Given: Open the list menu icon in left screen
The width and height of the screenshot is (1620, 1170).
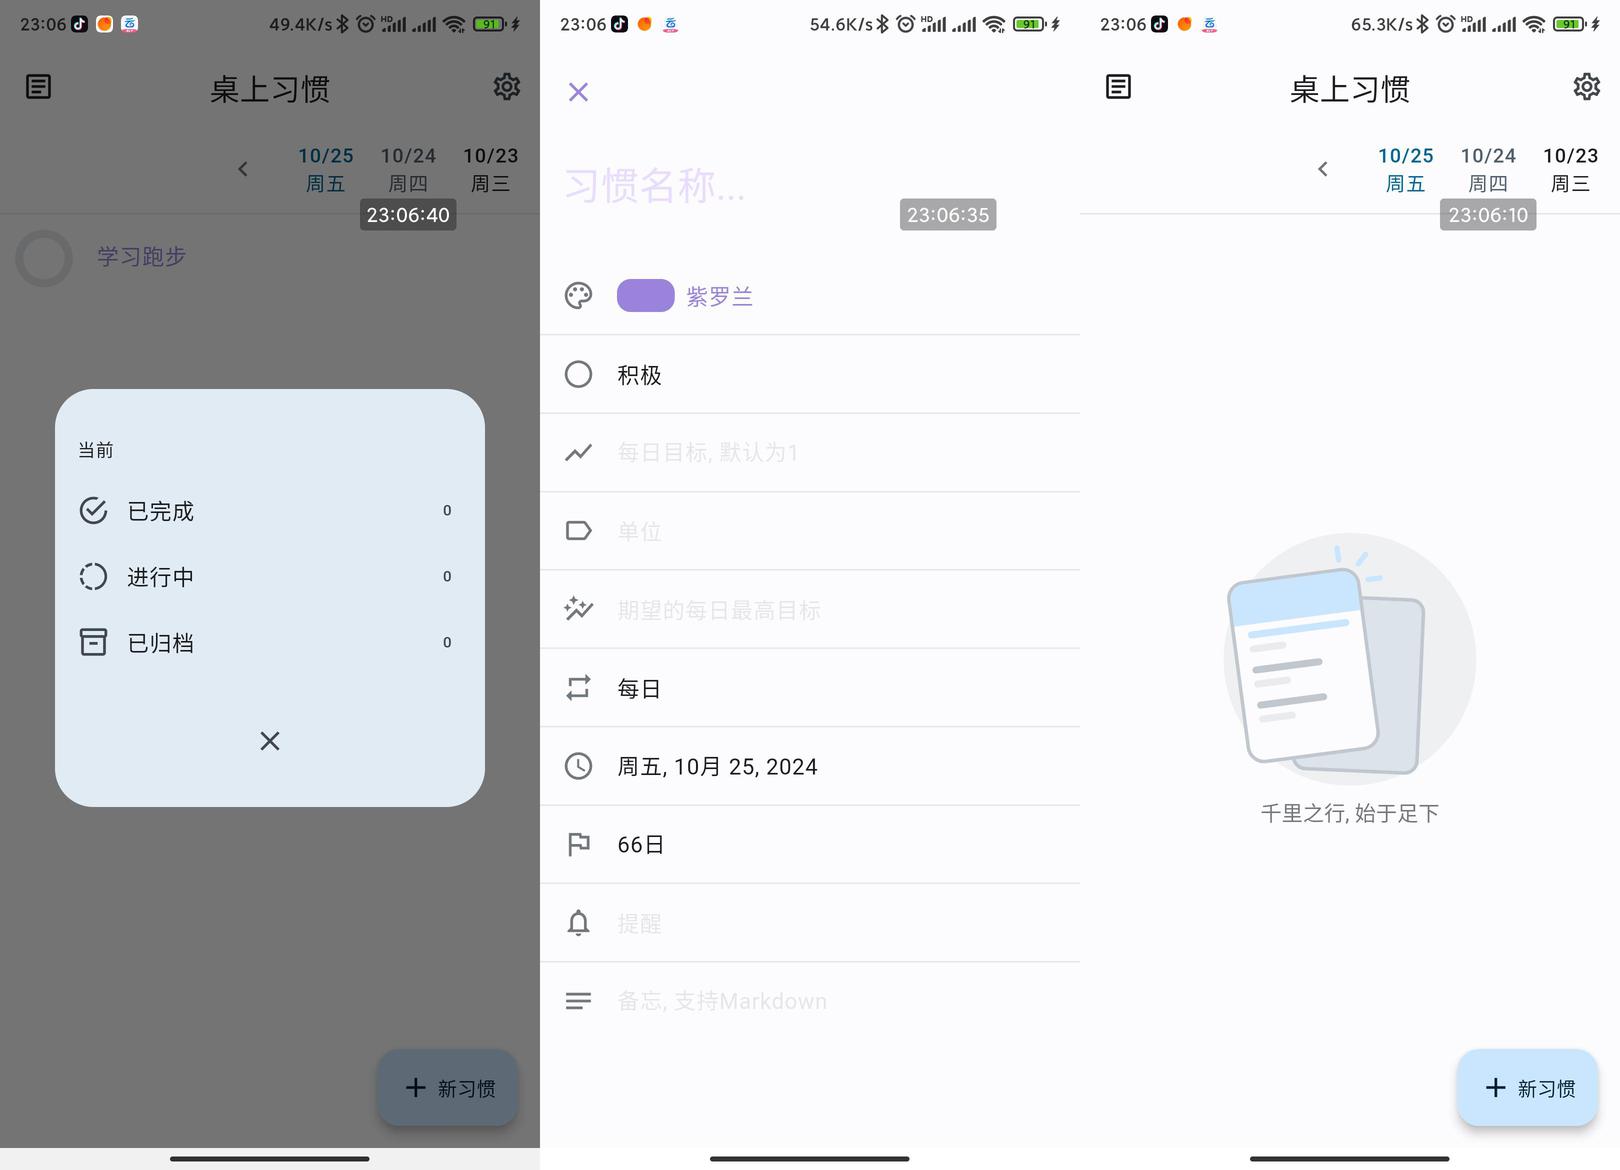Looking at the screenshot, I should coord(38,87).
